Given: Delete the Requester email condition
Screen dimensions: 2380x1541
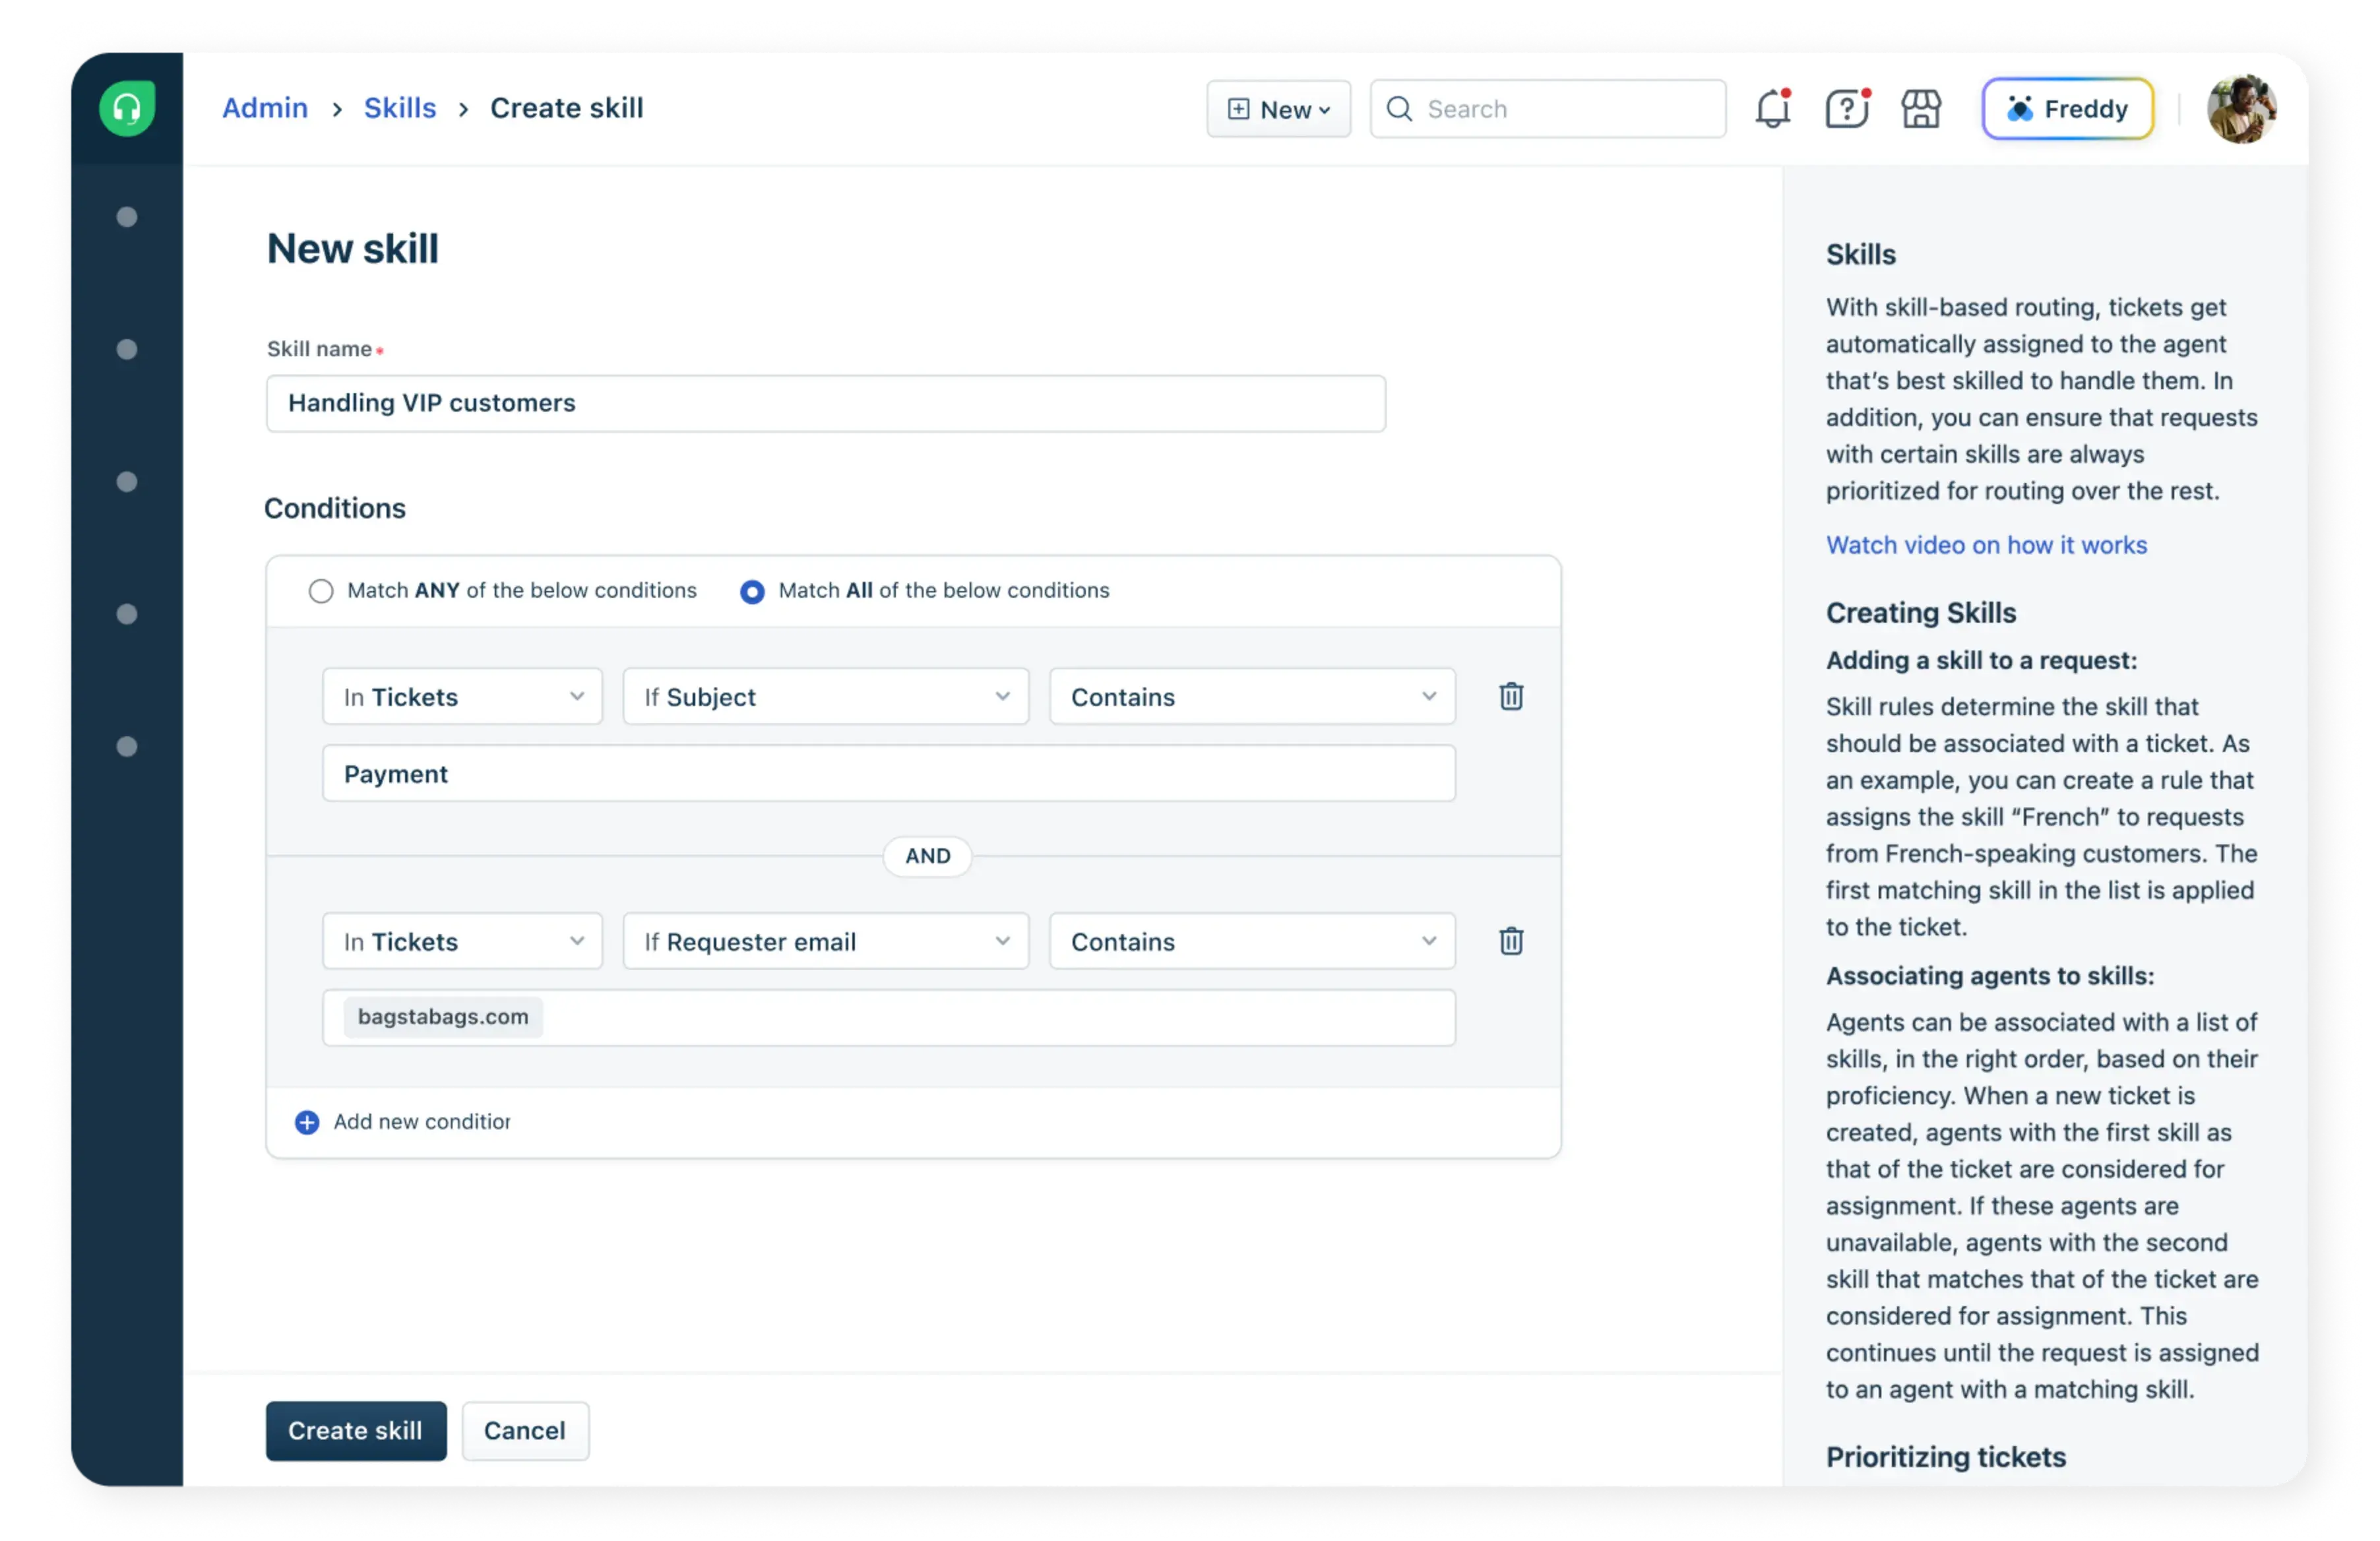Looking at the screenshot, I should tap(1511, 941).
